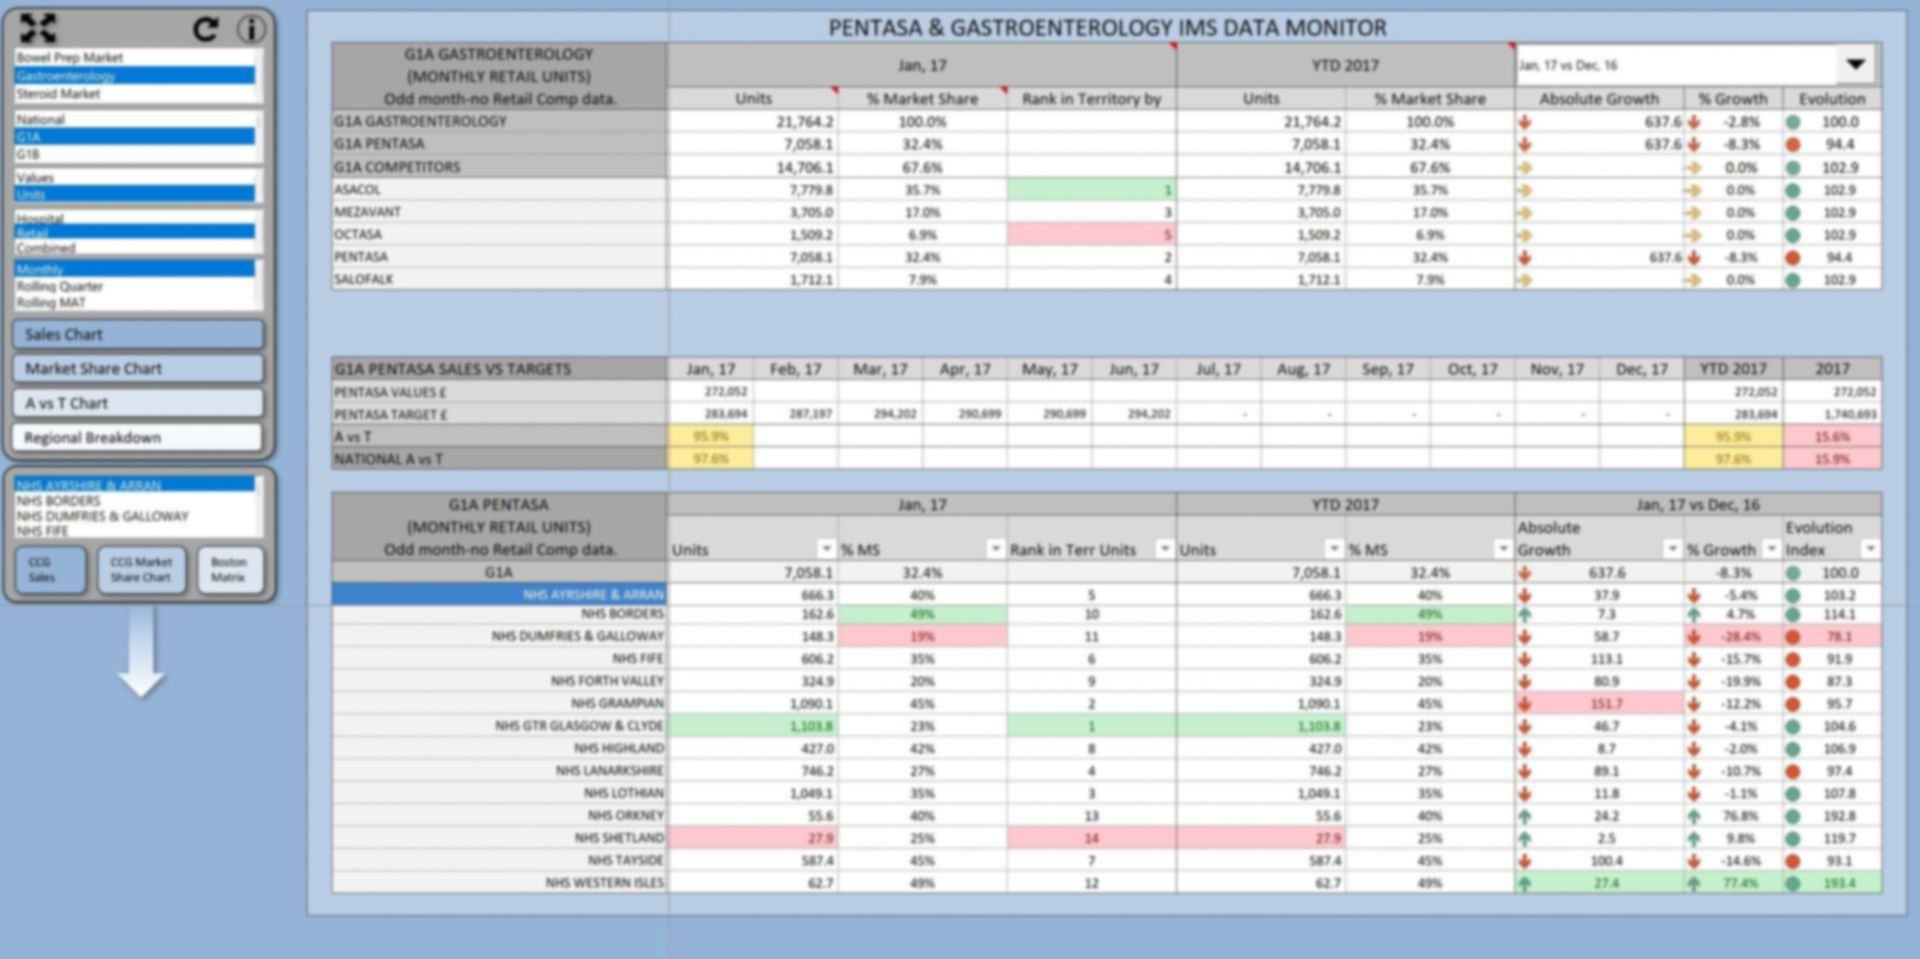Select Steroid Market option

click(135, 94)
